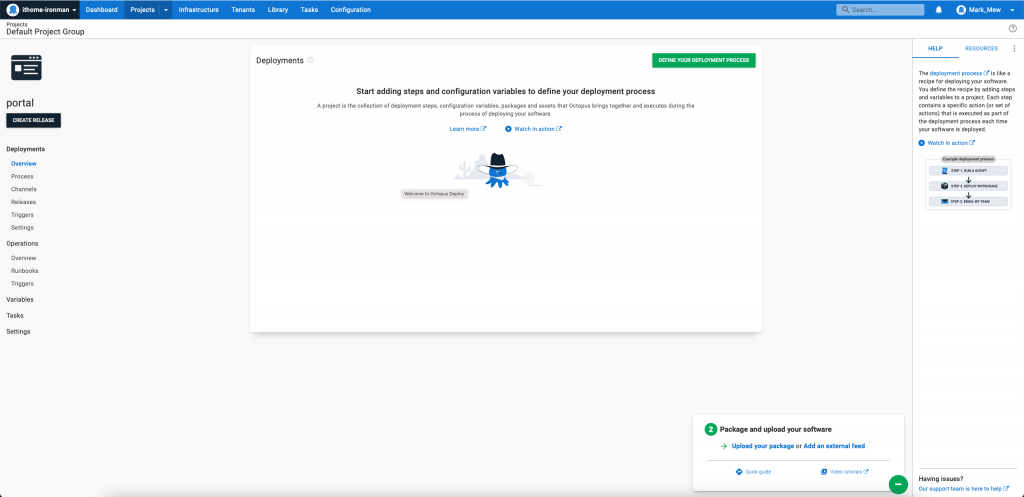
Task: Click the cowboy octopus illustration
Action: point(498,171)
